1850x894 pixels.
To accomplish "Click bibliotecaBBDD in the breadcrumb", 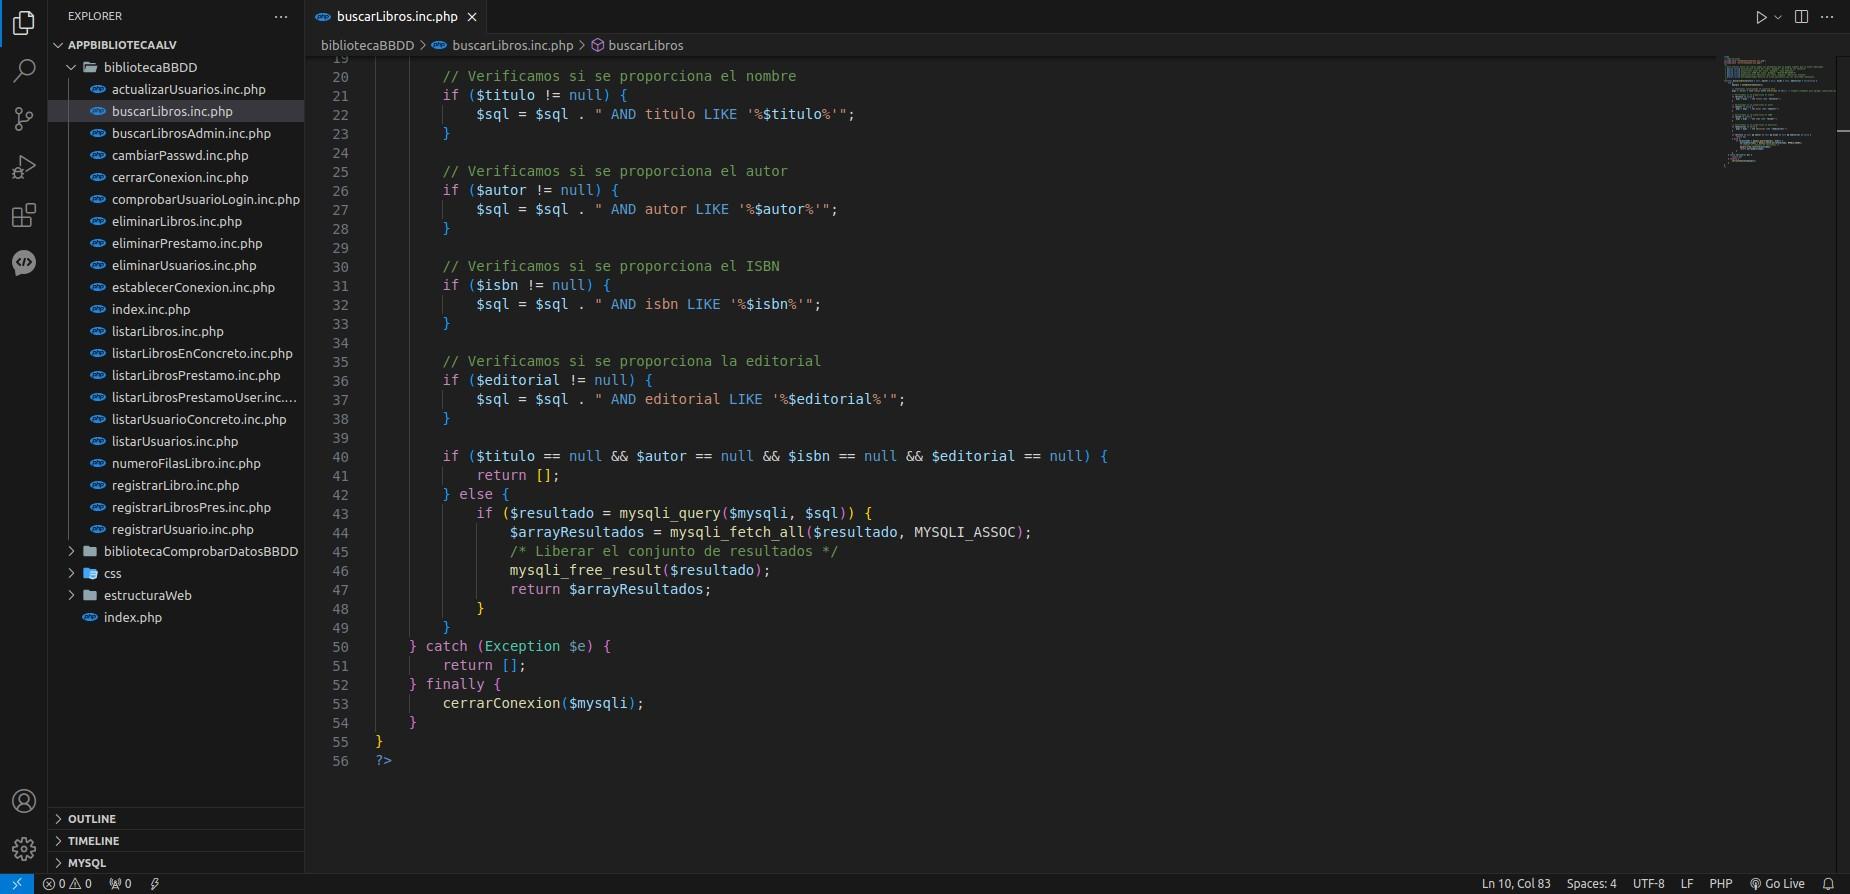I will pyautogui.click(x=367, y=45).
